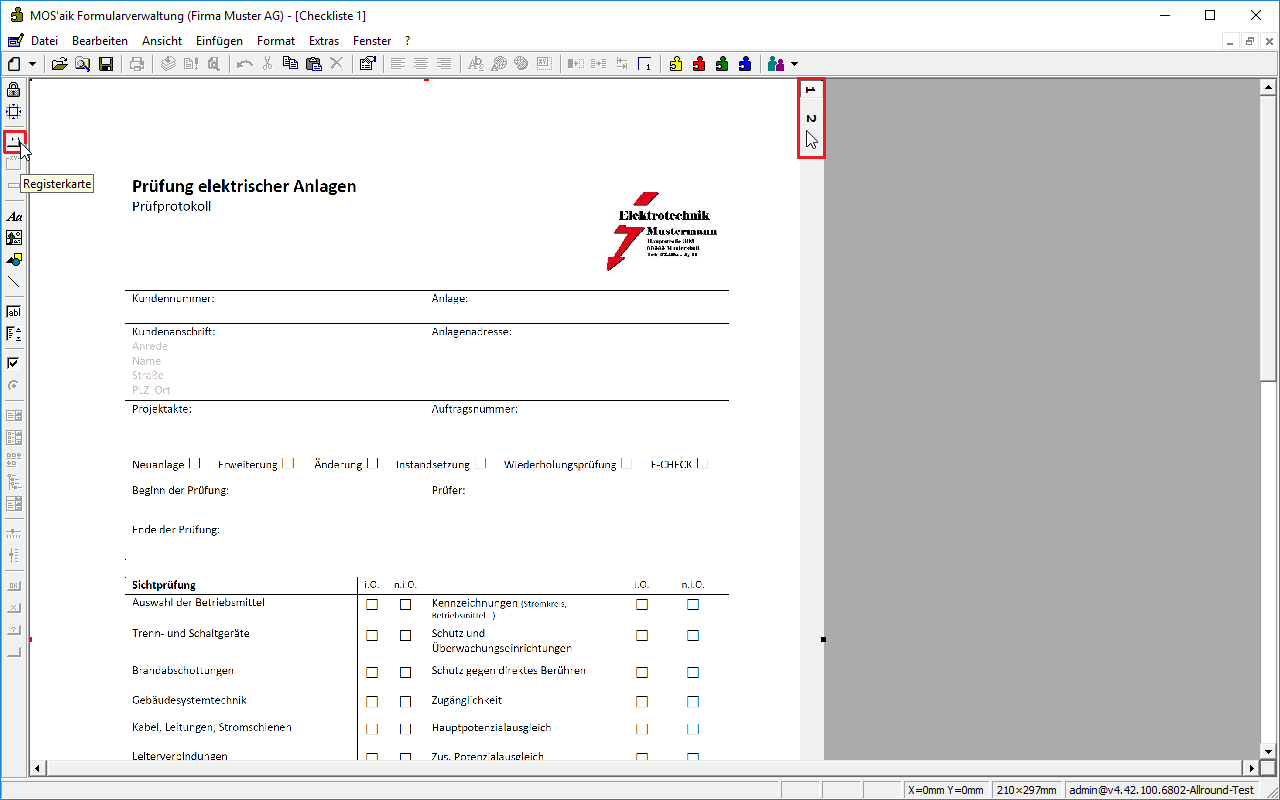Screen dimensions: 1280x800
Task: Choose the text label (Aa) tool
Action: pos(14,216)
